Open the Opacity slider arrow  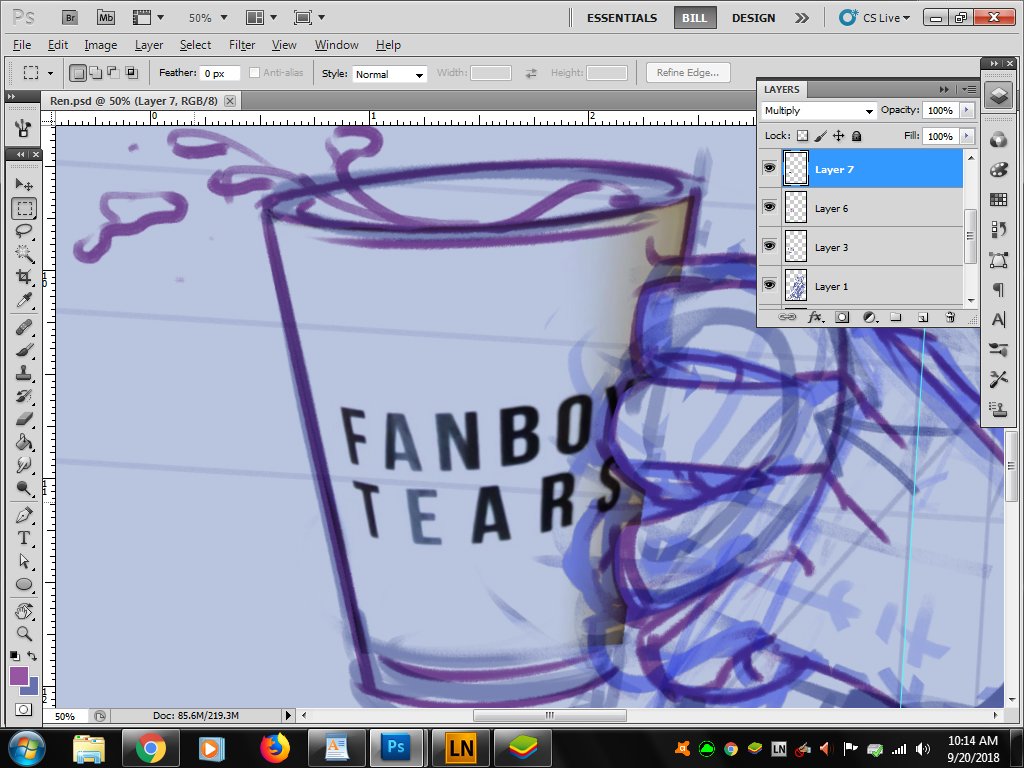point(967,110)
